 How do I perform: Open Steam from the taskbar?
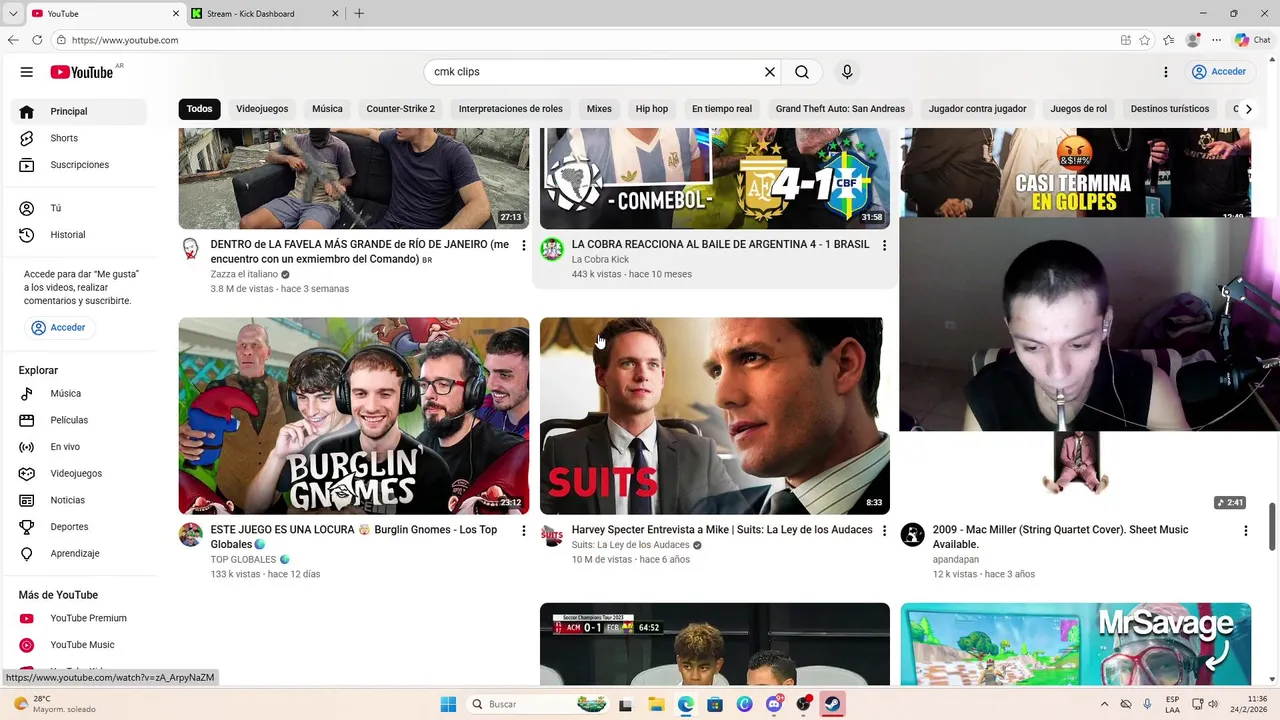click(832, 704)
